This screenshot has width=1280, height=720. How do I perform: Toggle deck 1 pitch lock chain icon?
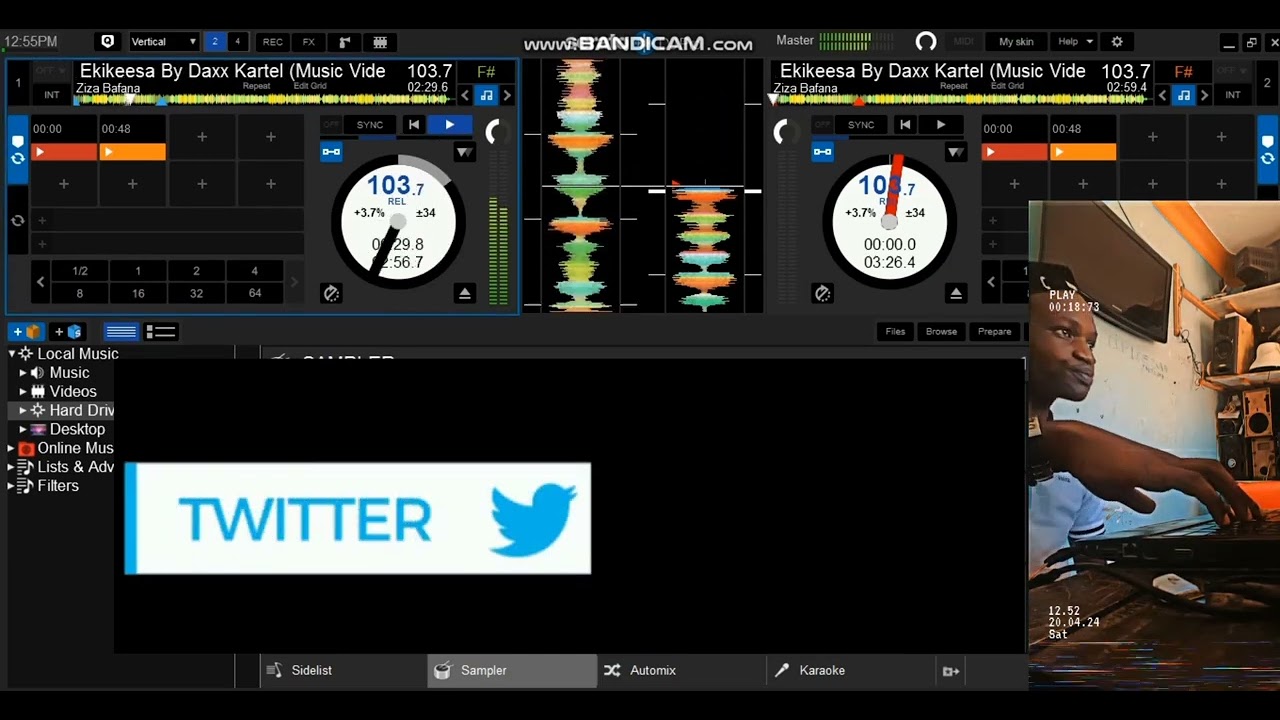(x=331, y=152)
